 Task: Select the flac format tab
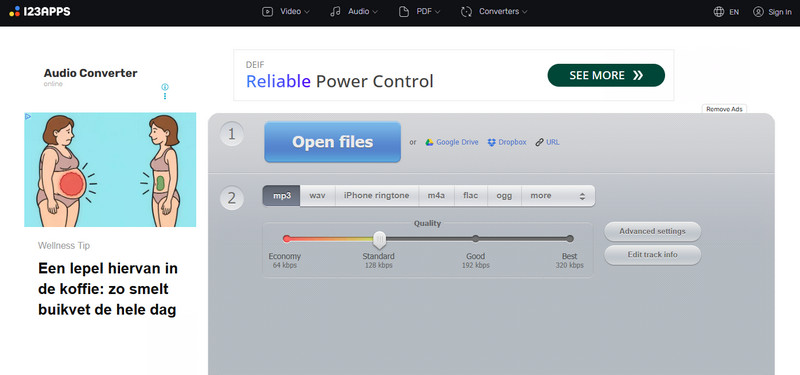[x=470, y=196]
